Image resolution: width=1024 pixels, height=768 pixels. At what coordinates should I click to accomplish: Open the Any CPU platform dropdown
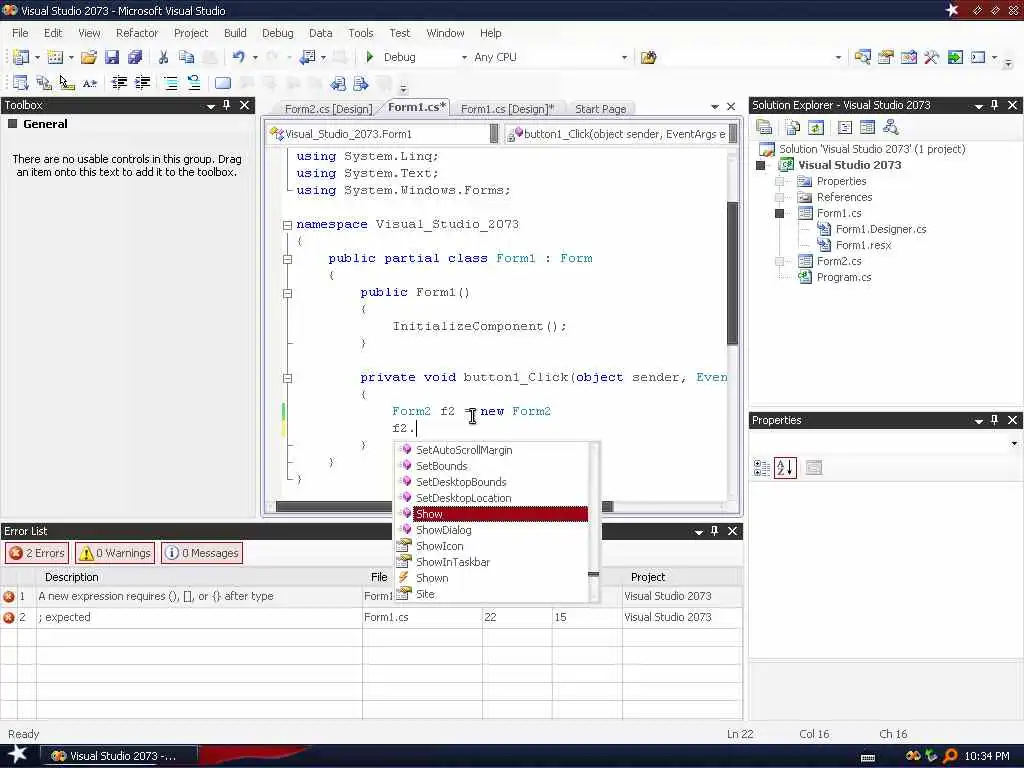click(624, 57)
